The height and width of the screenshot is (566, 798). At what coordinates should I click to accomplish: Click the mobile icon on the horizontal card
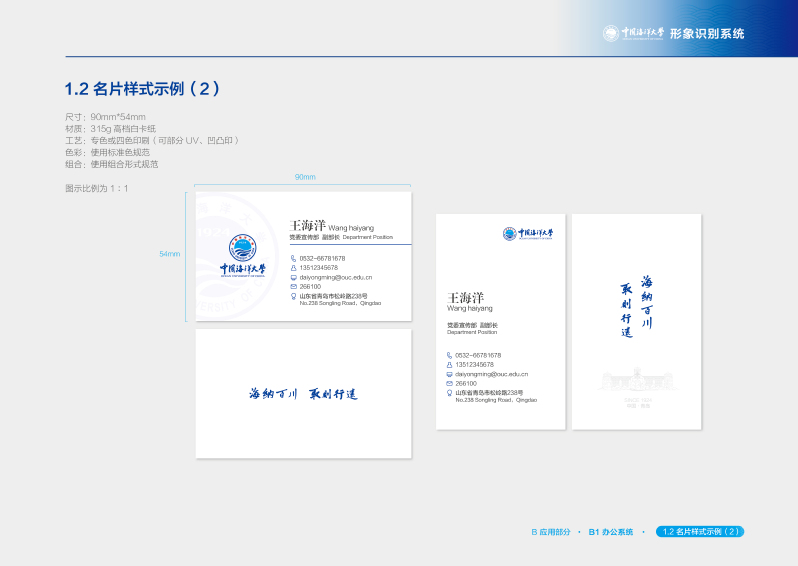[x=294, y=267]
